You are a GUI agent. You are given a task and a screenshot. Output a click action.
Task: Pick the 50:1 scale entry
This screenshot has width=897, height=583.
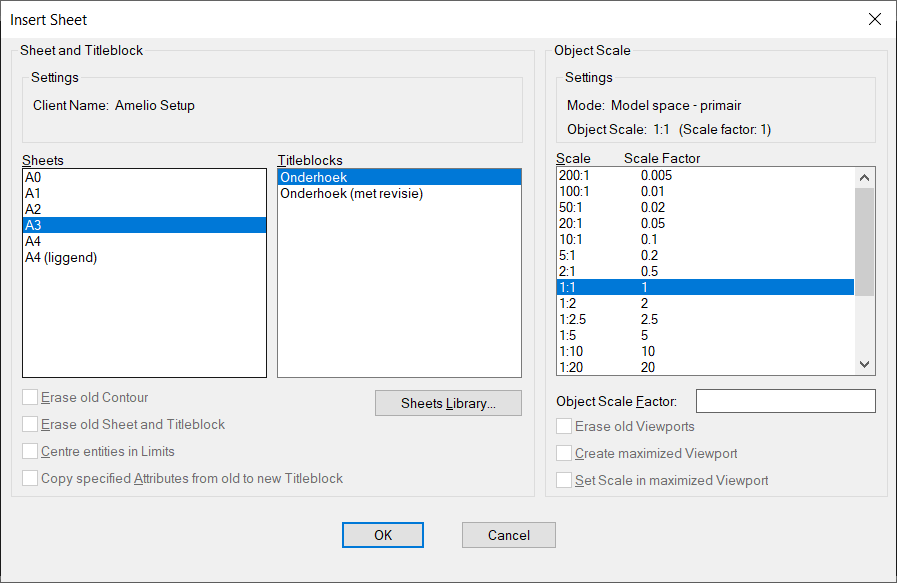pos(705,207)
